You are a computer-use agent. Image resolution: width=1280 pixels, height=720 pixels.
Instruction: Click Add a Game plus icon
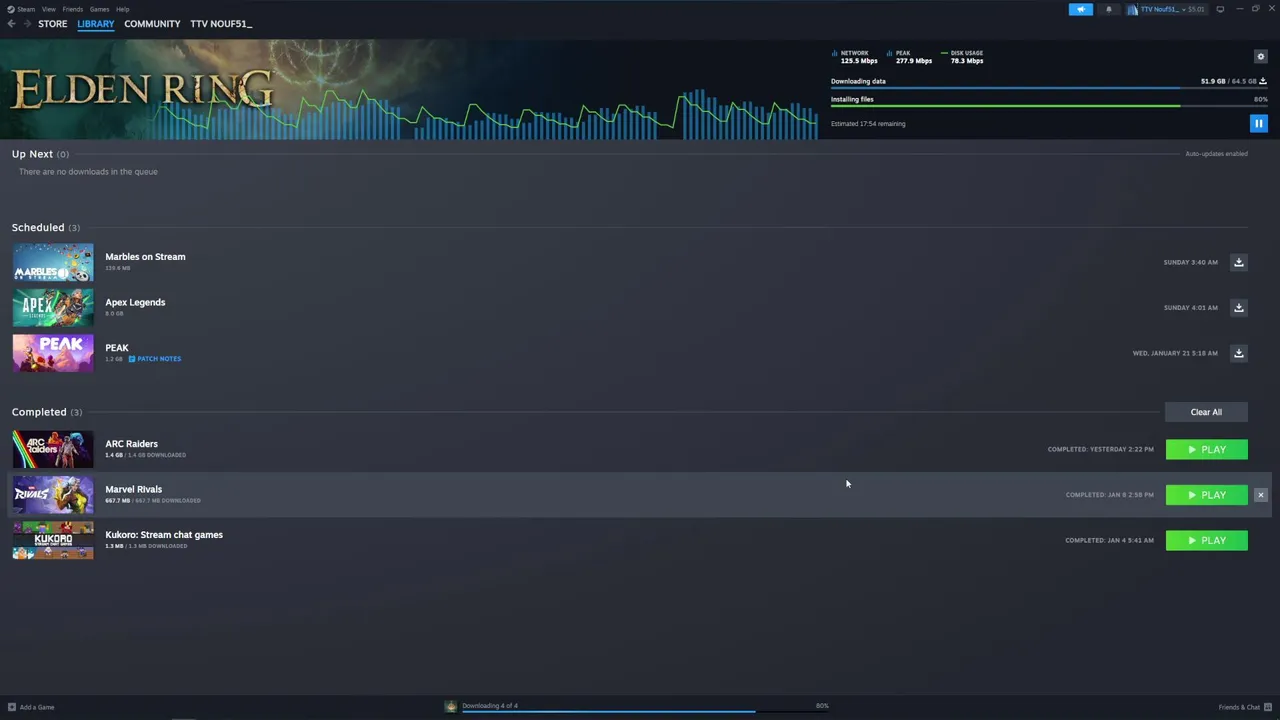tap(12, 707)
